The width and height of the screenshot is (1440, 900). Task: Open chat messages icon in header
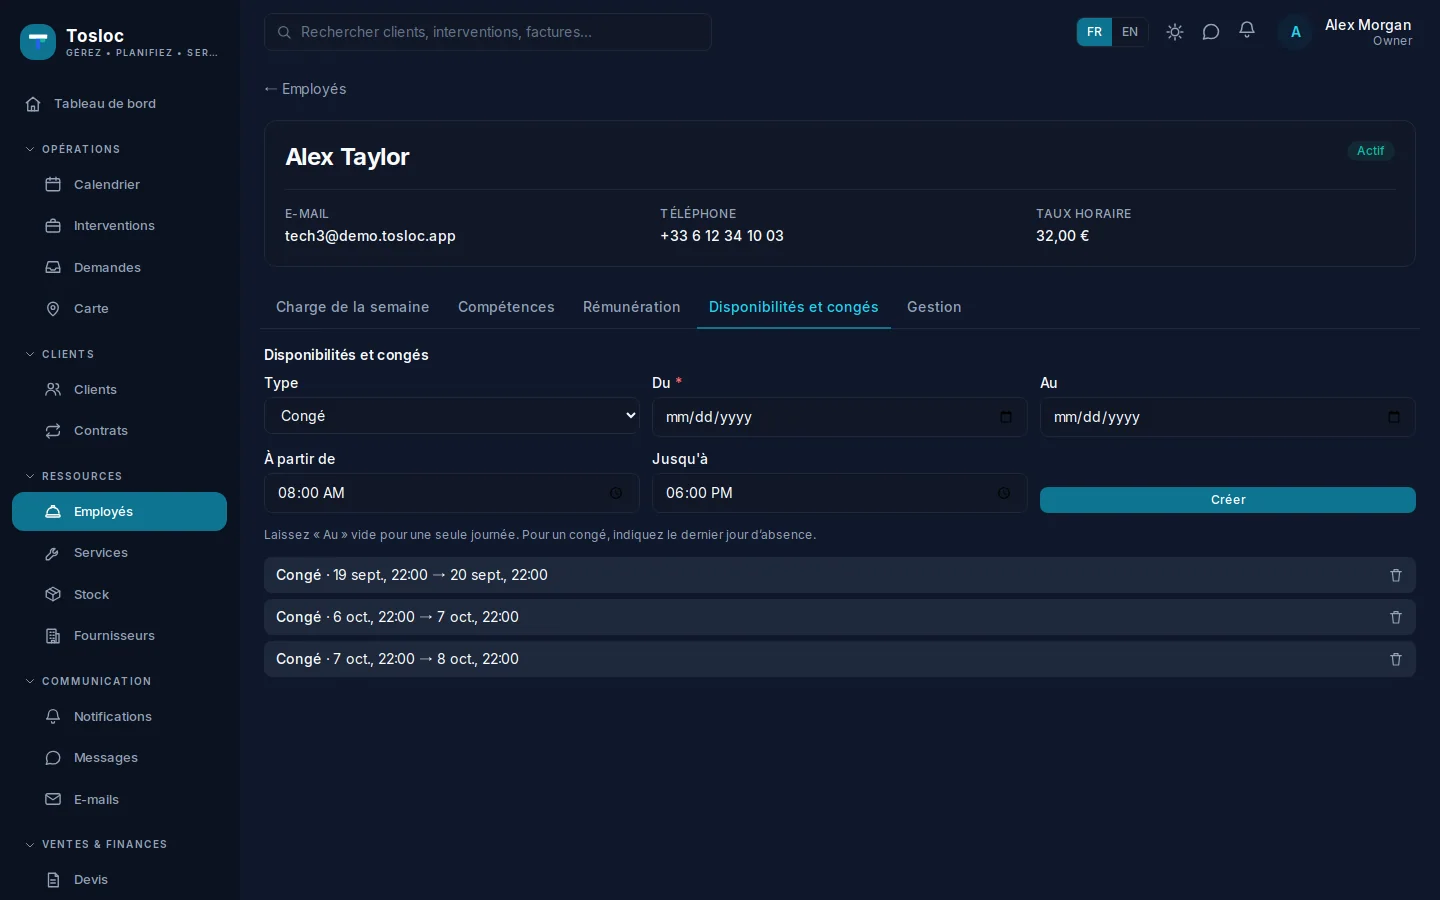(x=1211, y=32)
